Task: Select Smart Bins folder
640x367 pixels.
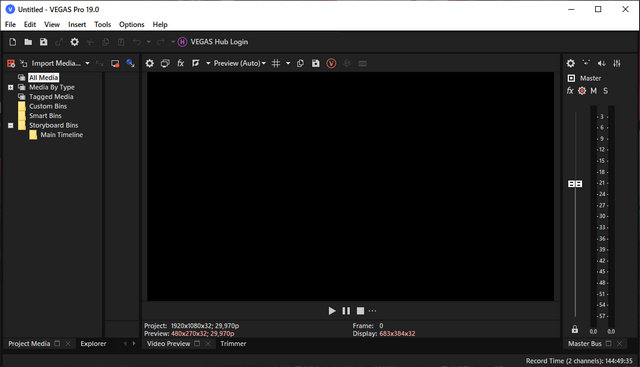Action: coord(45,116)
